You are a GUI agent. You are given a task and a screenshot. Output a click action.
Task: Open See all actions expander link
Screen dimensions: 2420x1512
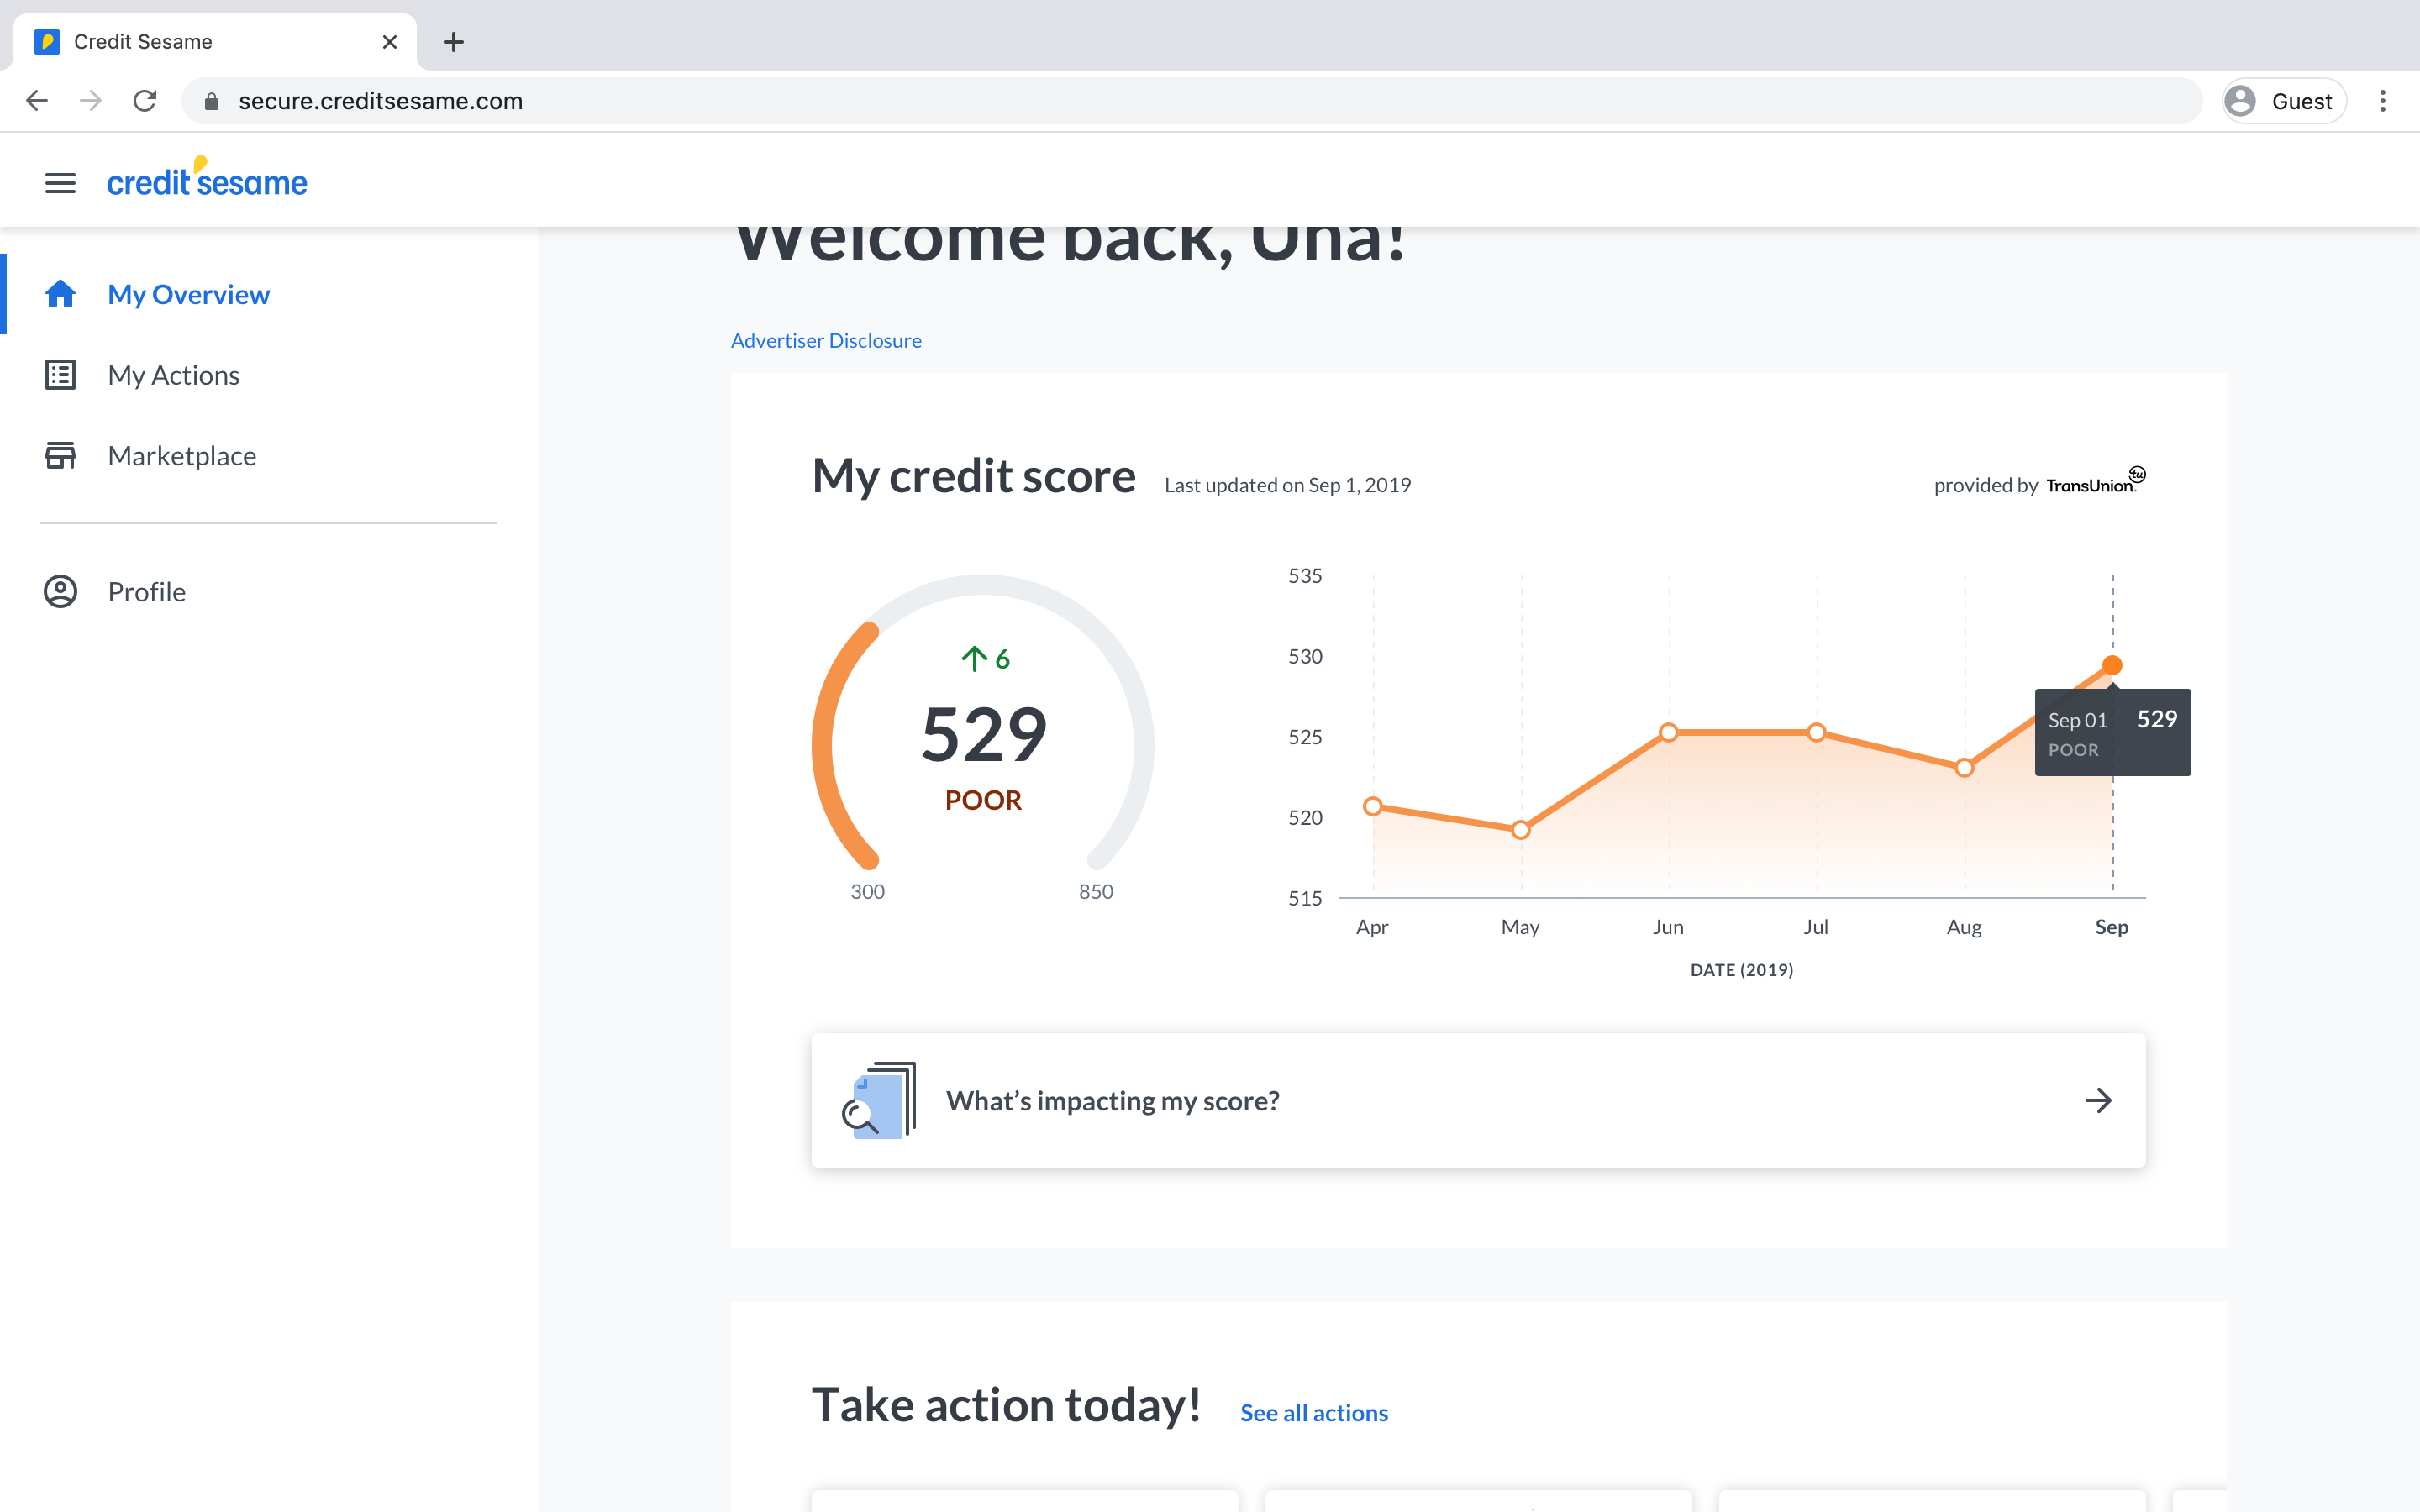1313,1413
